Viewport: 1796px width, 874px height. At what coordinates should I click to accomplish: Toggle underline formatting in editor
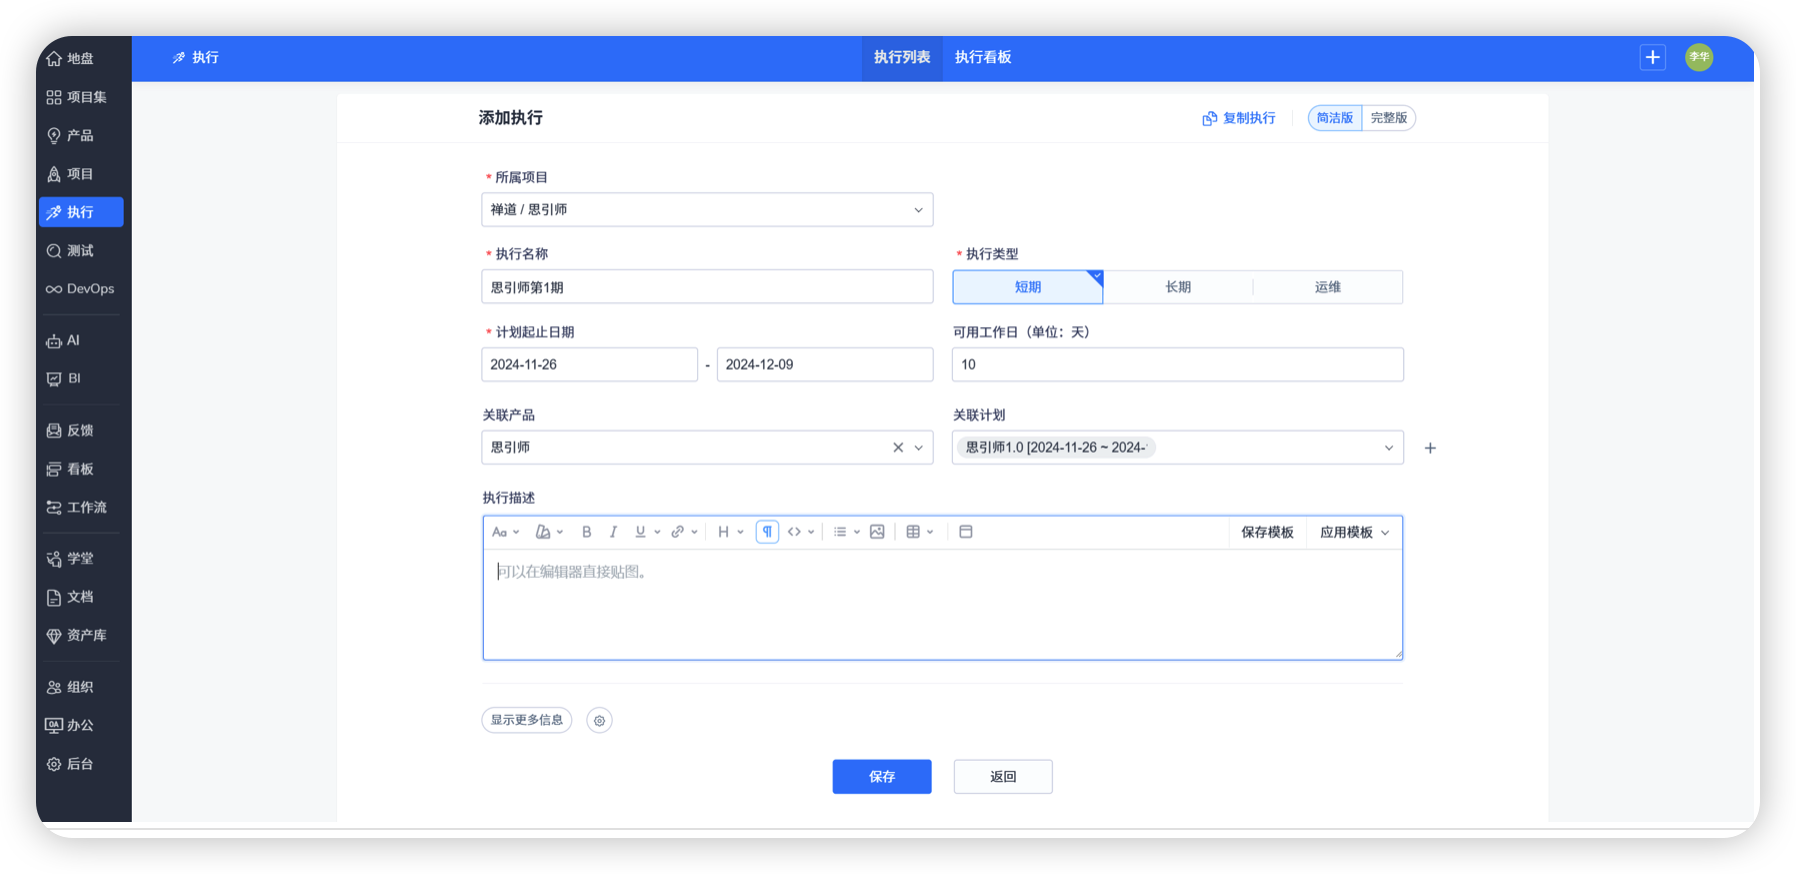point(640,532)
